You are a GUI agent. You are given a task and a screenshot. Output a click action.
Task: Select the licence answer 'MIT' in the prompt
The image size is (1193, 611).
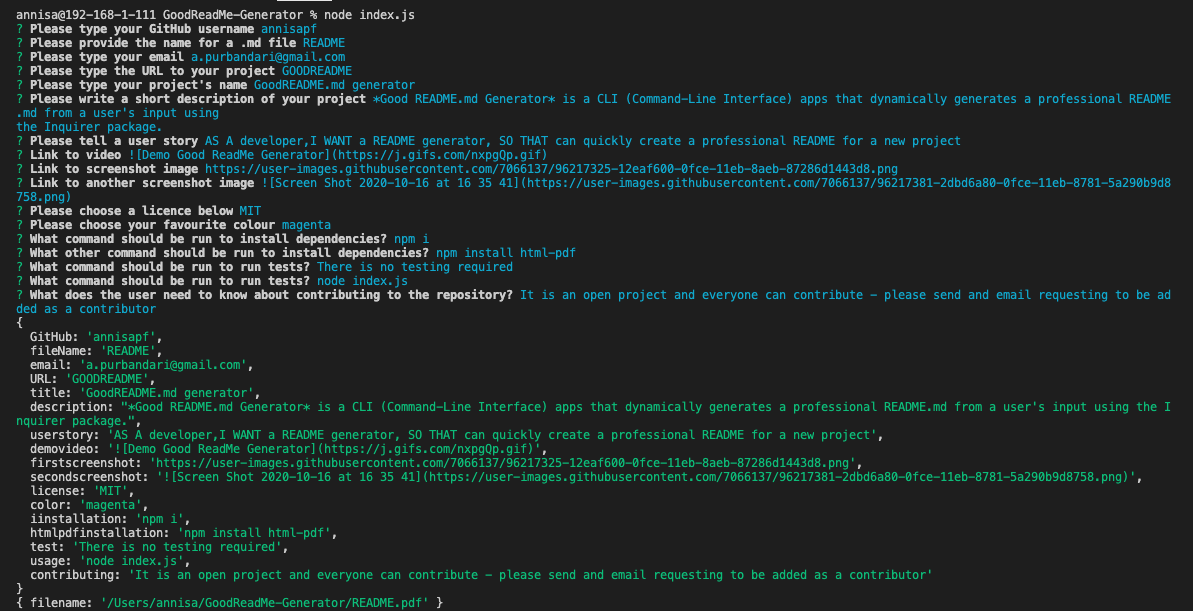(x=250, y=211)
